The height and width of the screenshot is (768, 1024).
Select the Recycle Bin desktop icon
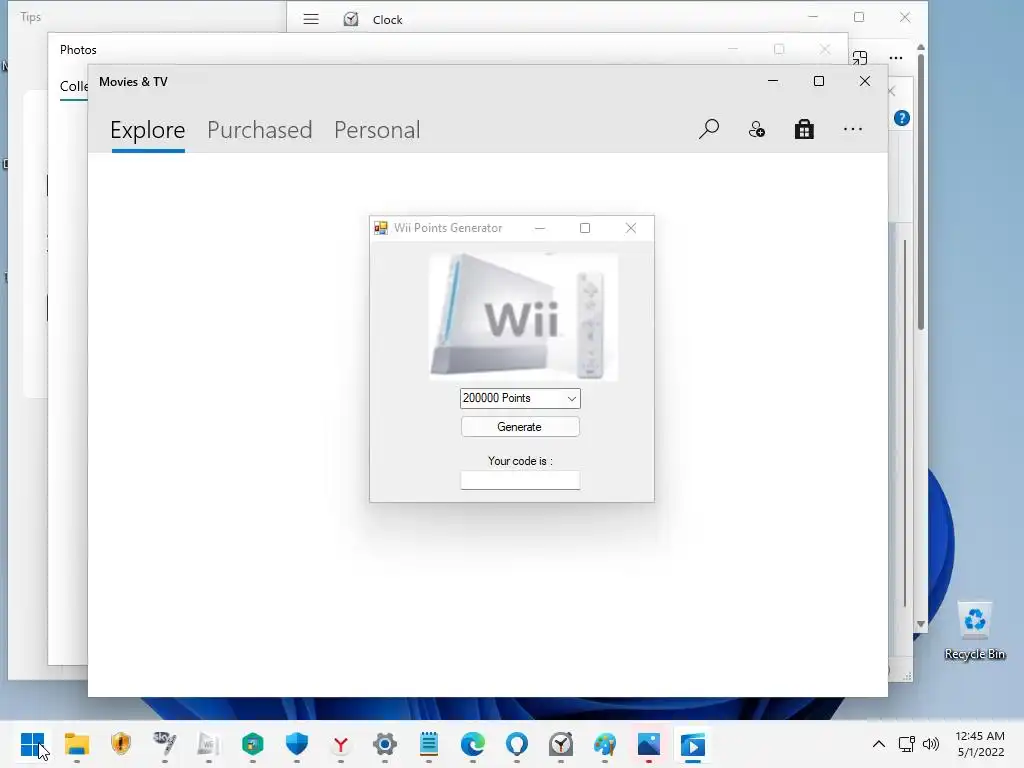[x=975, y=631]
